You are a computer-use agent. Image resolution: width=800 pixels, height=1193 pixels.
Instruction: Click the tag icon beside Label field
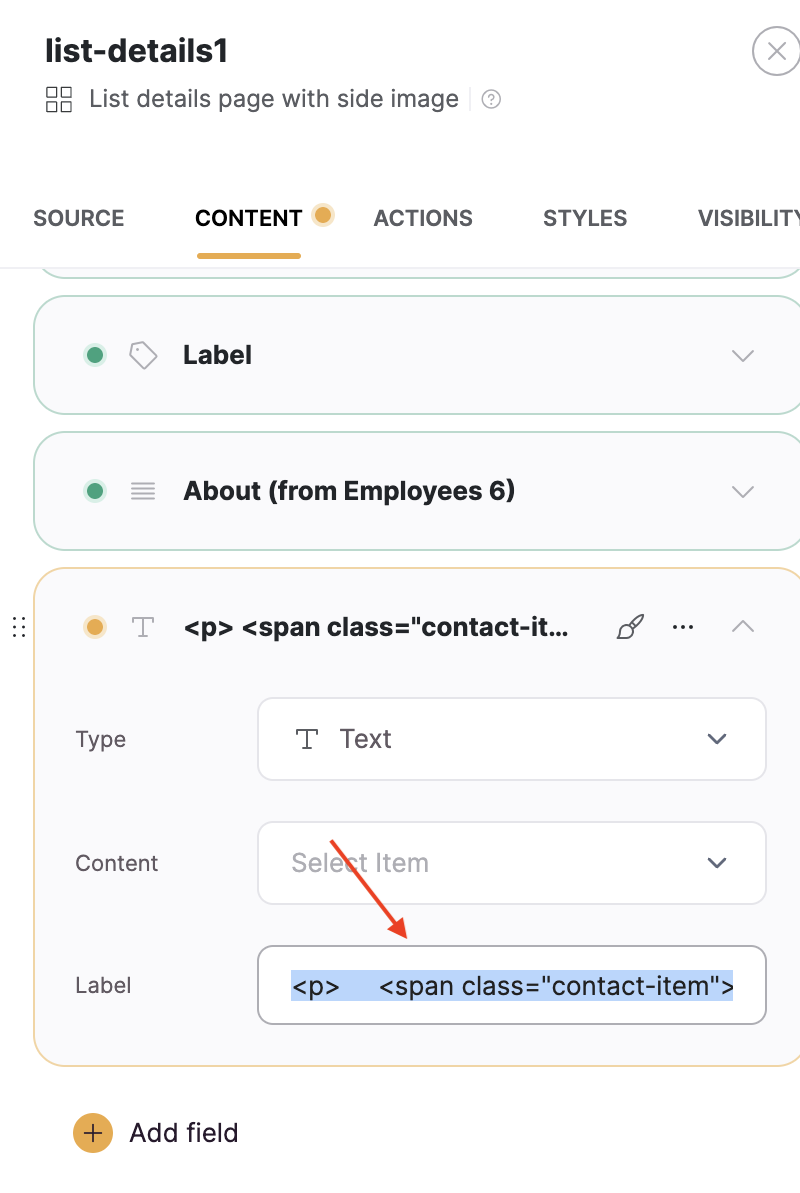[x=143, y=355]
